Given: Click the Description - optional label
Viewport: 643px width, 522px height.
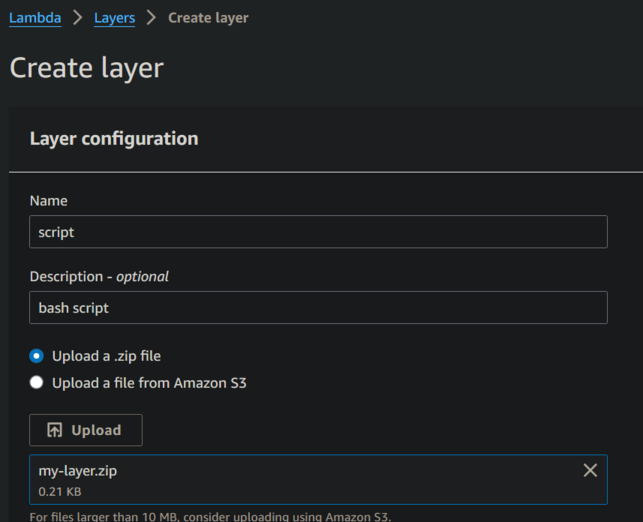Looking at the screenshot, I should [99, 276].
